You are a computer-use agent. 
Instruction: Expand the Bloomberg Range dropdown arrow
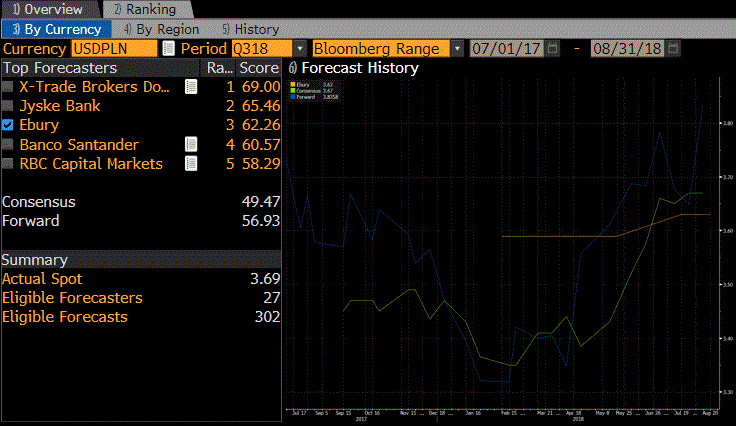tap(457, 48)
